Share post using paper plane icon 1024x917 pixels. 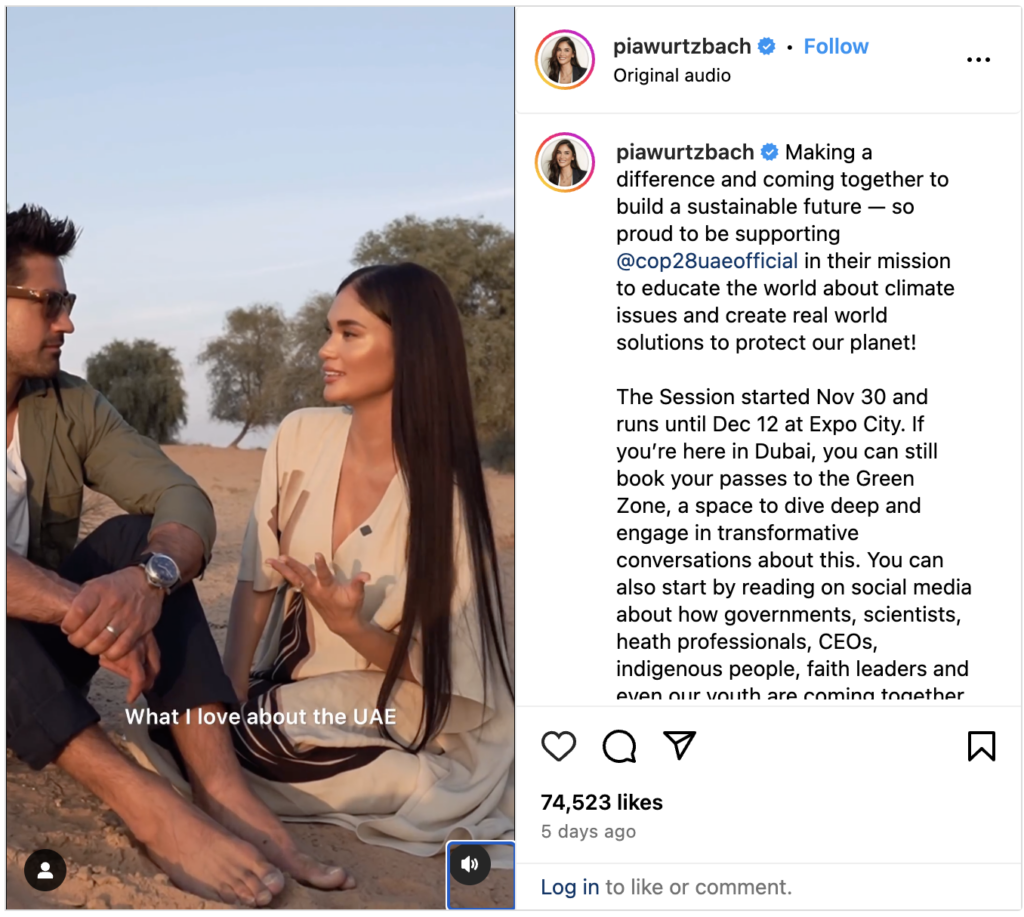click(679, 745)
